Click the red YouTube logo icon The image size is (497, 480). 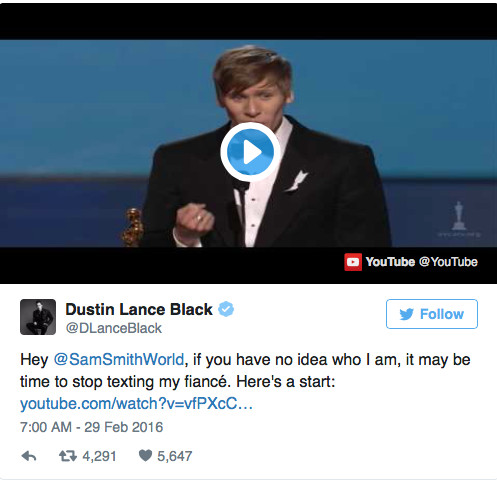point(353,262)
